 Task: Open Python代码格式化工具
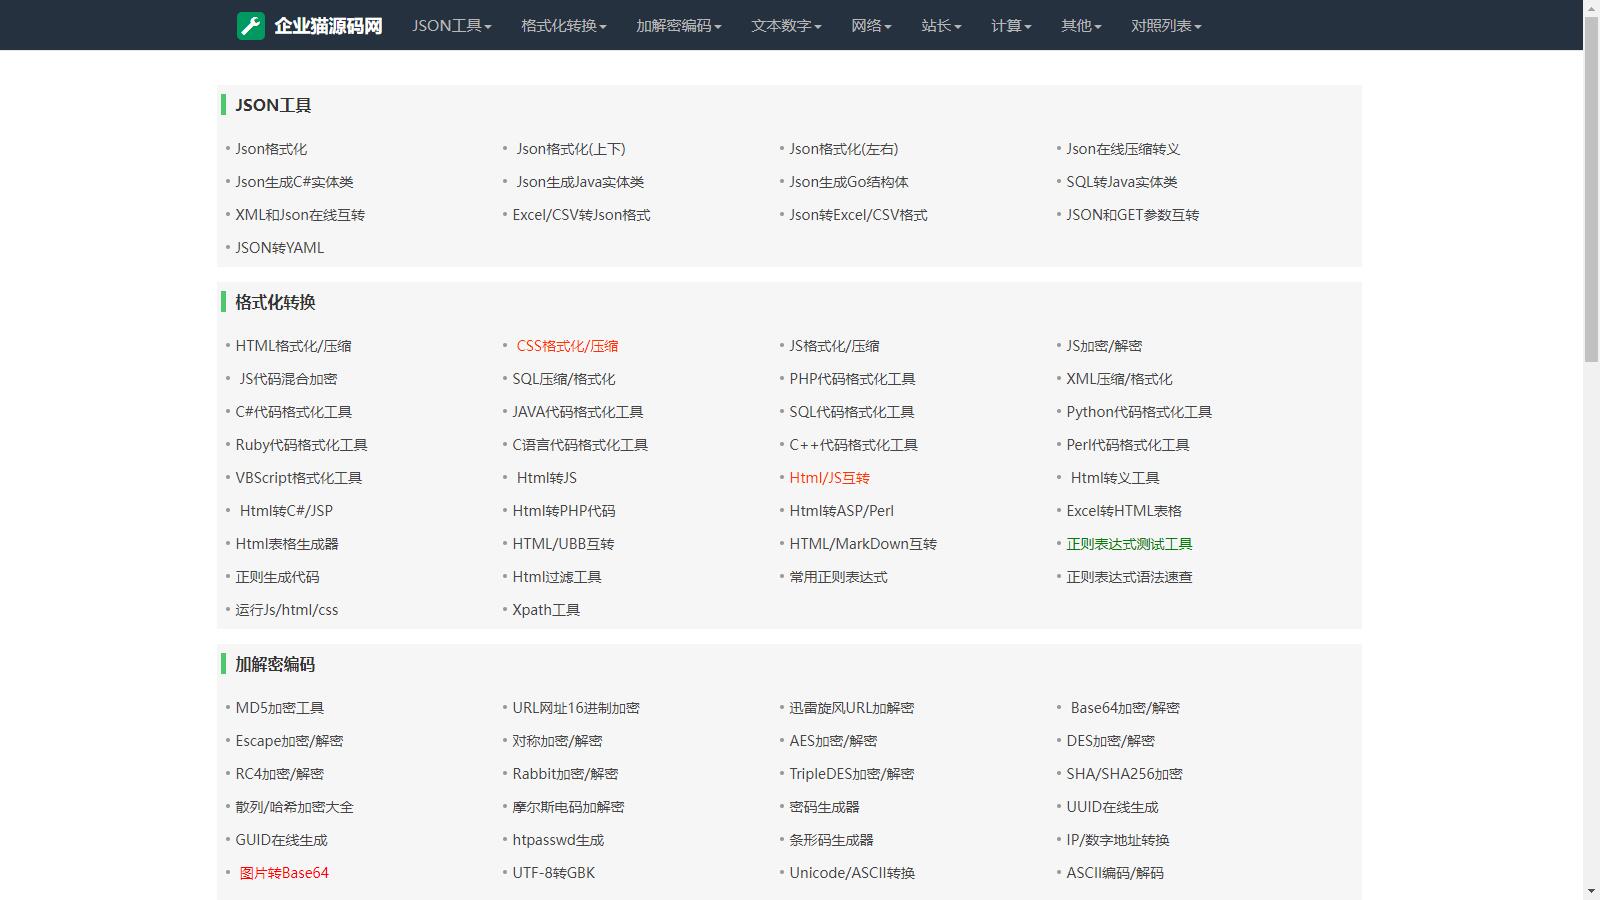click(x=1138, y=412)
